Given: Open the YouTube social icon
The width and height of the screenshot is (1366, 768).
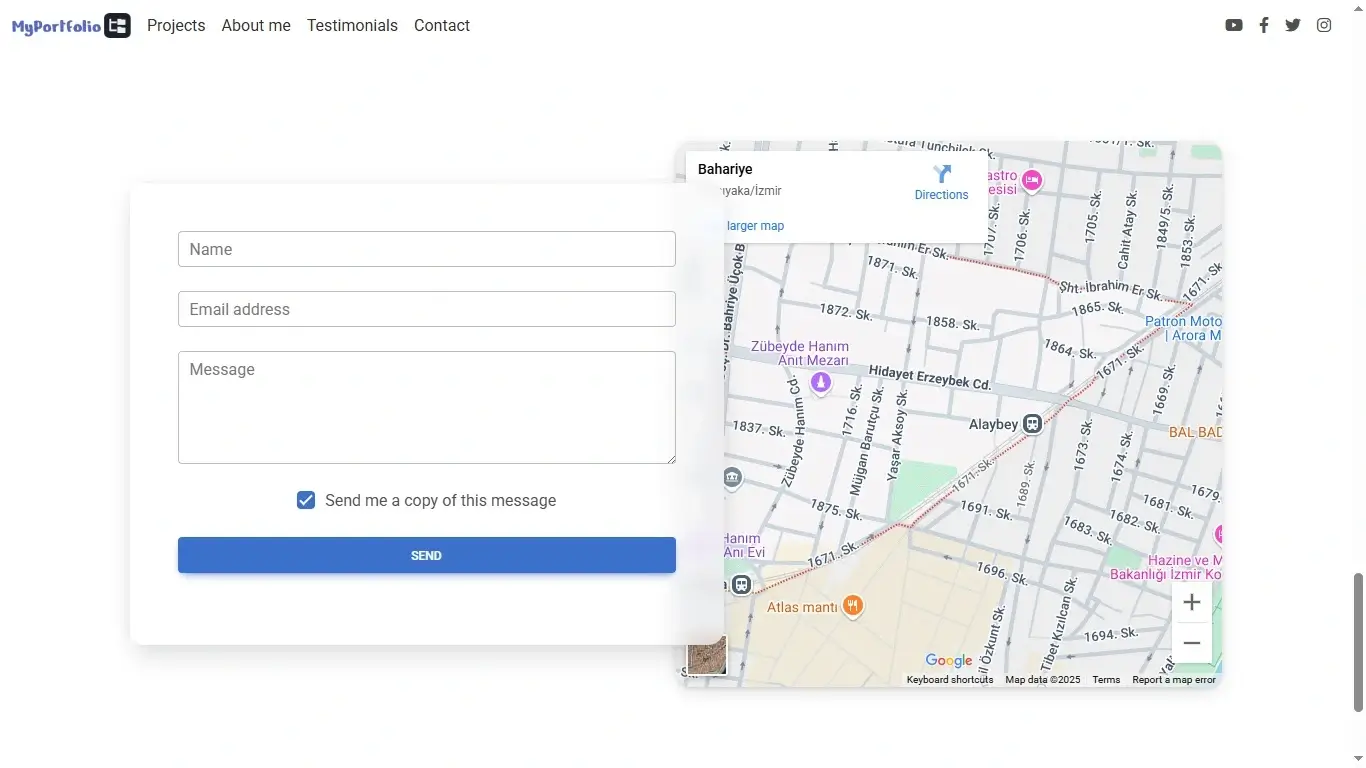Looking at the screenshot, I should click(x=1234, y=25).
